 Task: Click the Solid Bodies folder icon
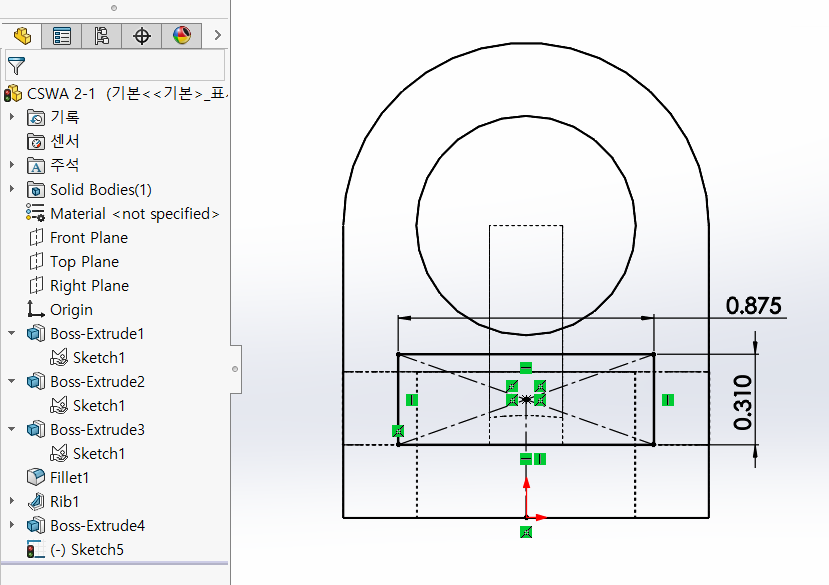click(x=35, y=189)
